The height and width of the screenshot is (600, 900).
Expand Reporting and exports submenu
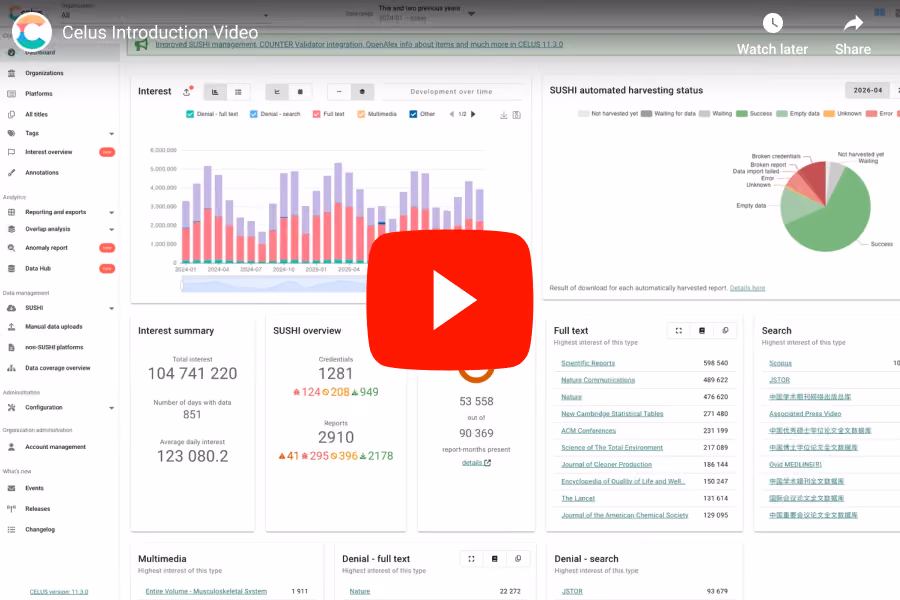tap(111, 212)
